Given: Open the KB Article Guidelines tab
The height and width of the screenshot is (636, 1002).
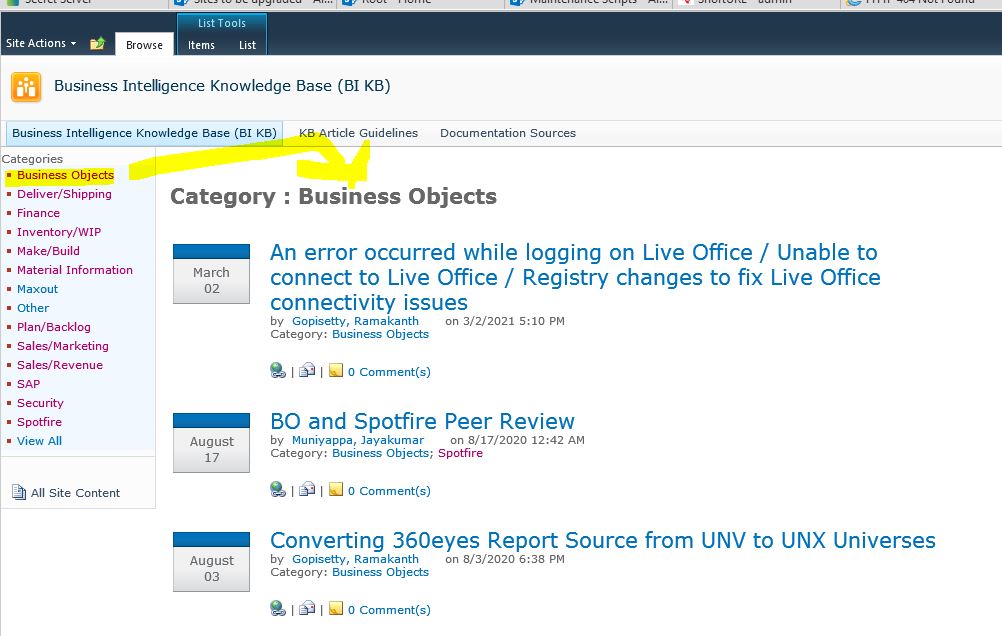Looking at the screenshot, I should pos(358,133).
